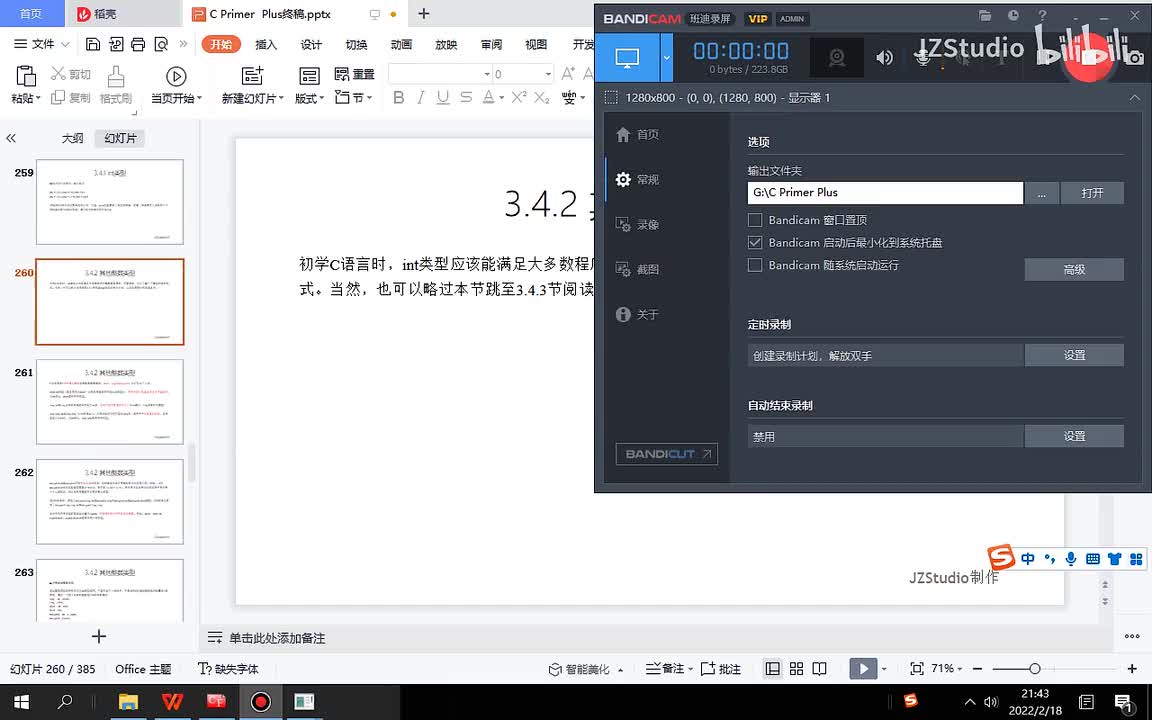Expand the 粘贴 paste options dropdown

pyautogui.click(x=37, y=98)
